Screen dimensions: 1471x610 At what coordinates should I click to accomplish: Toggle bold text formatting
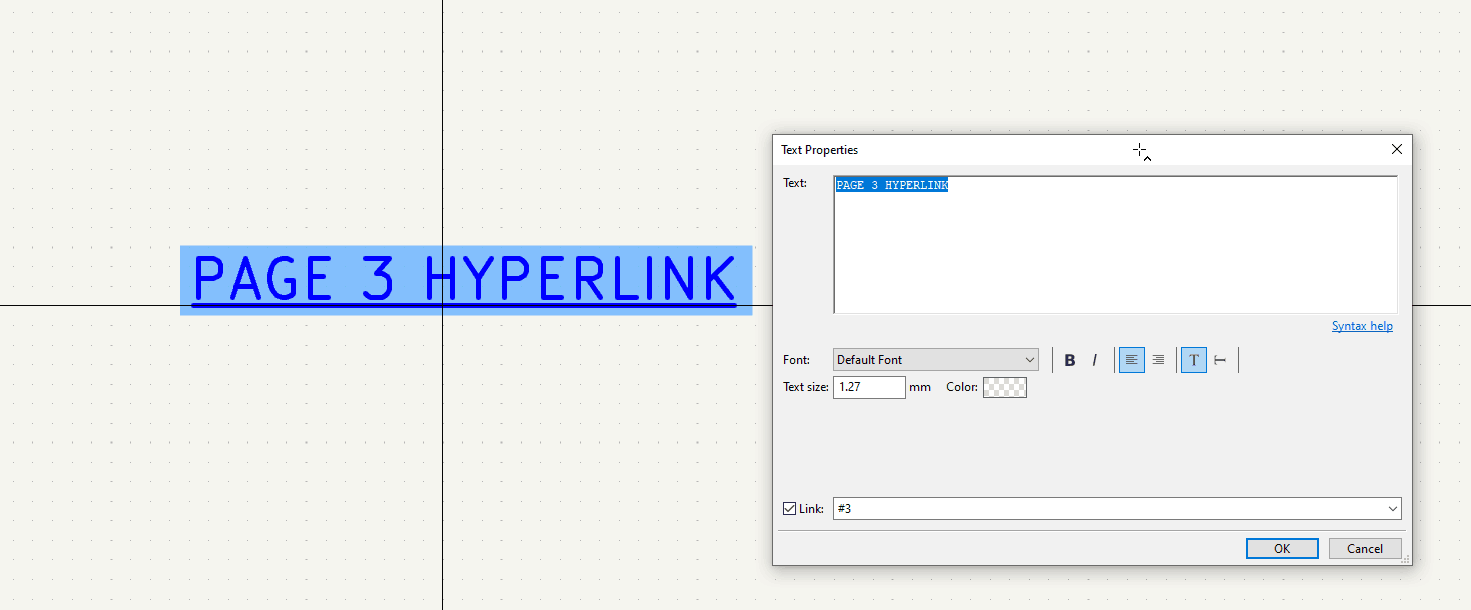coord(1070,360)
